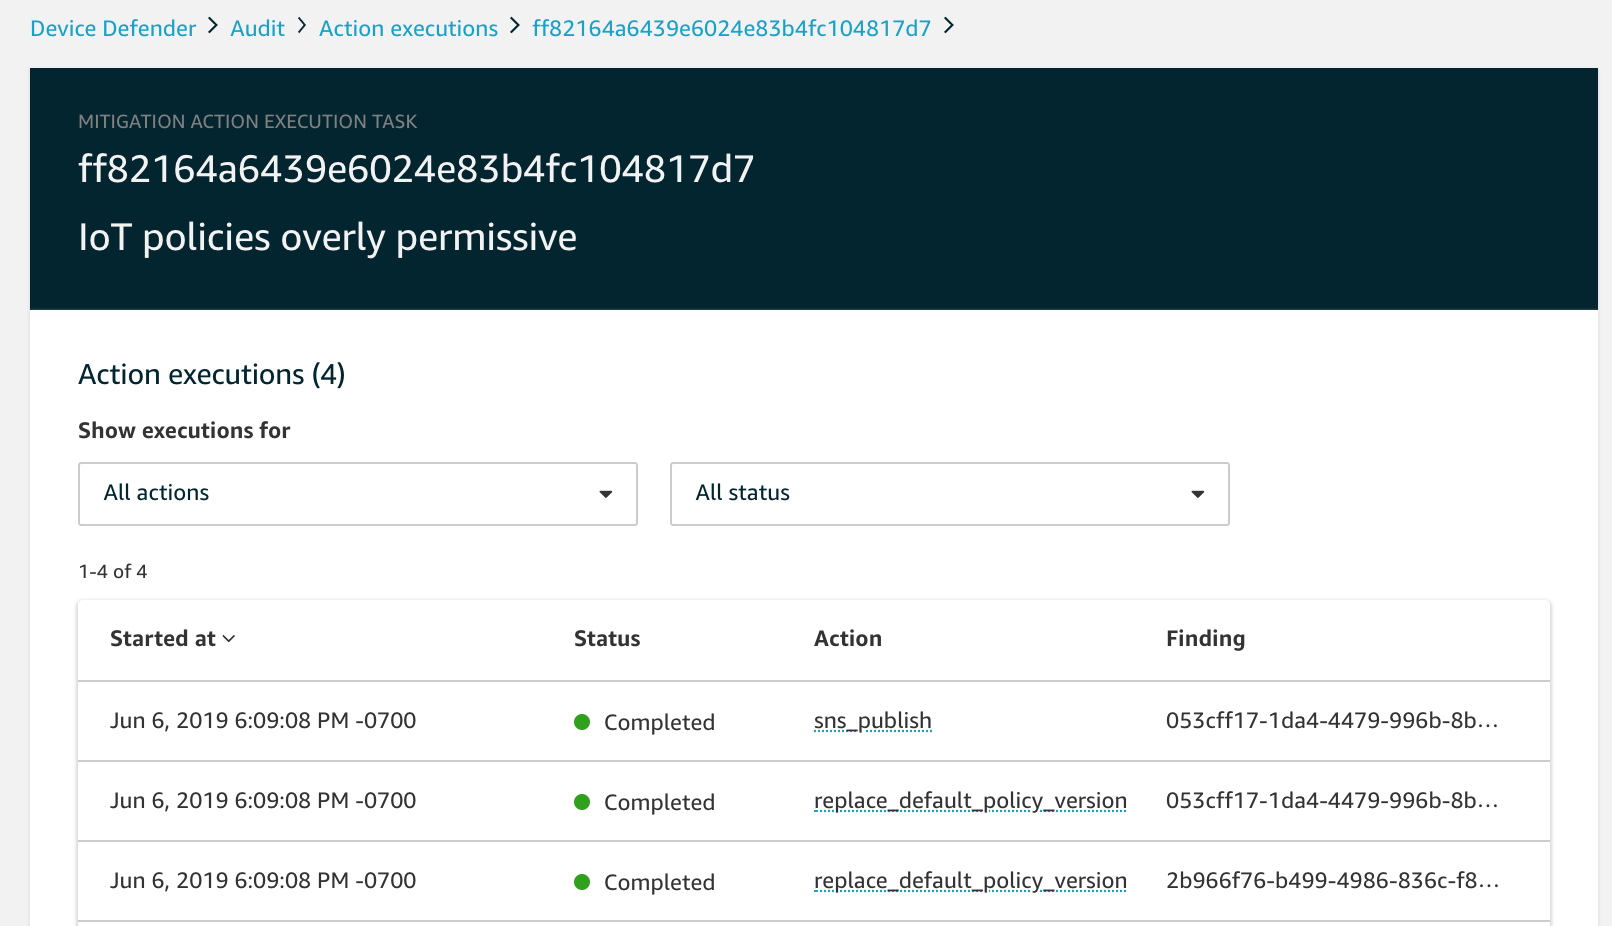Click green status dot in sns_publish row

tap(582, 722)
